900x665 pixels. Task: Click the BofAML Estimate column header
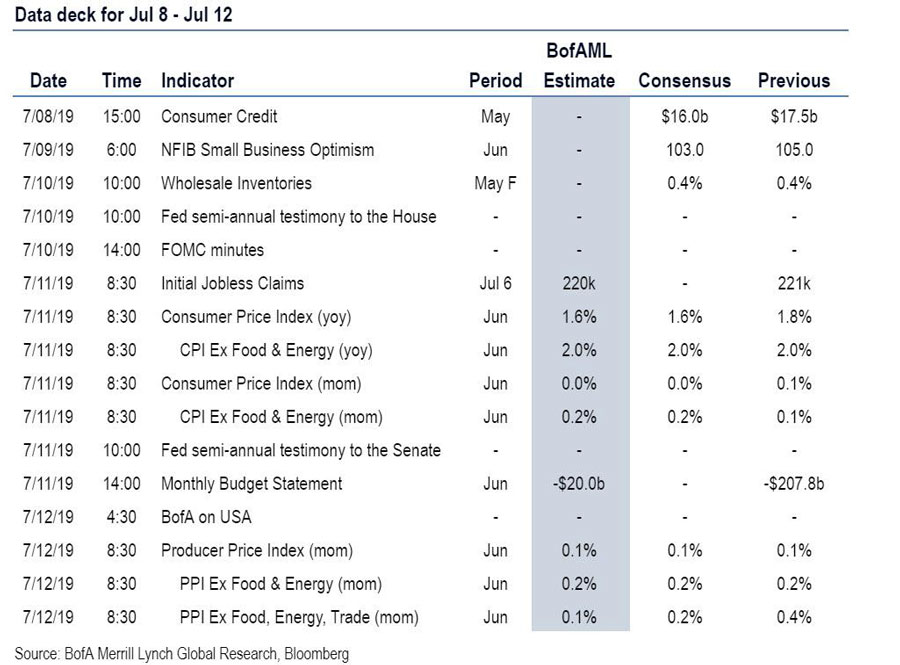(x=579, y=65)
